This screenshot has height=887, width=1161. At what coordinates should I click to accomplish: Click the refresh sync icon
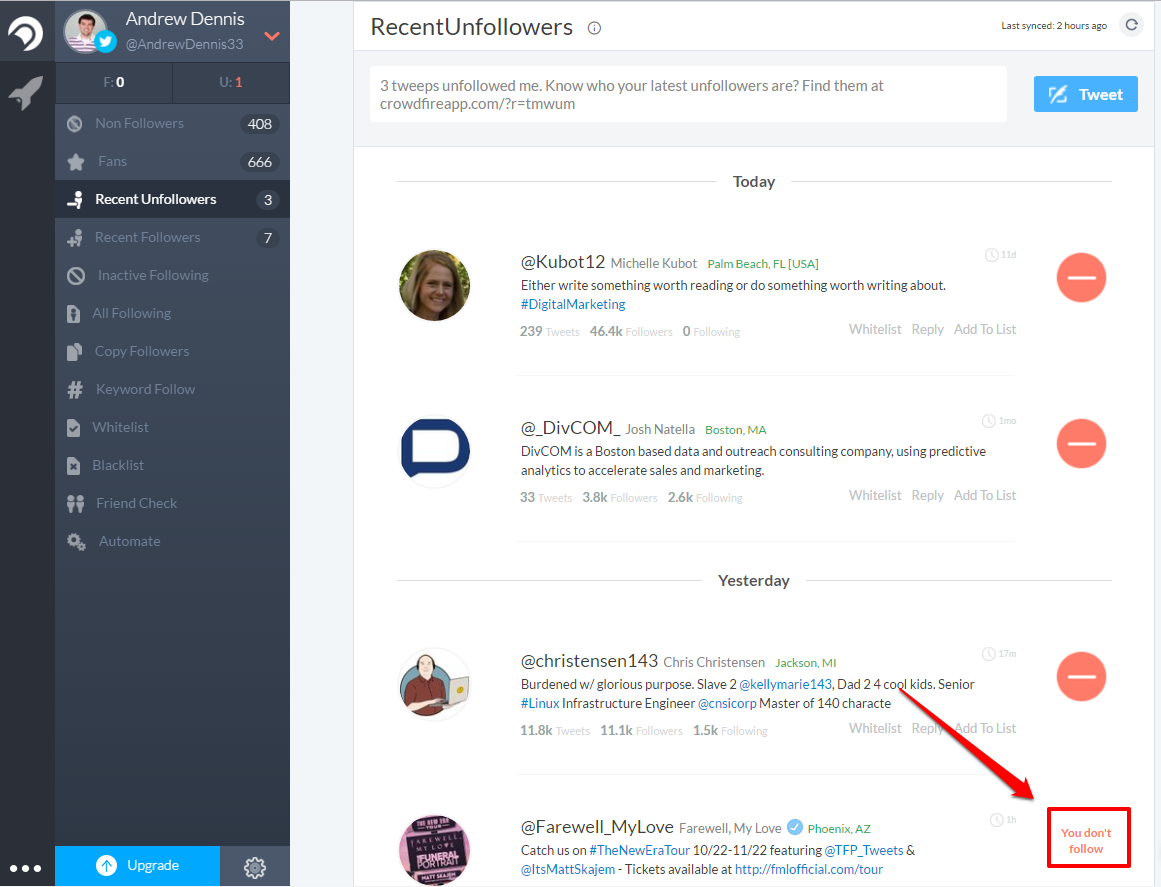click(x=1131, y=25)
